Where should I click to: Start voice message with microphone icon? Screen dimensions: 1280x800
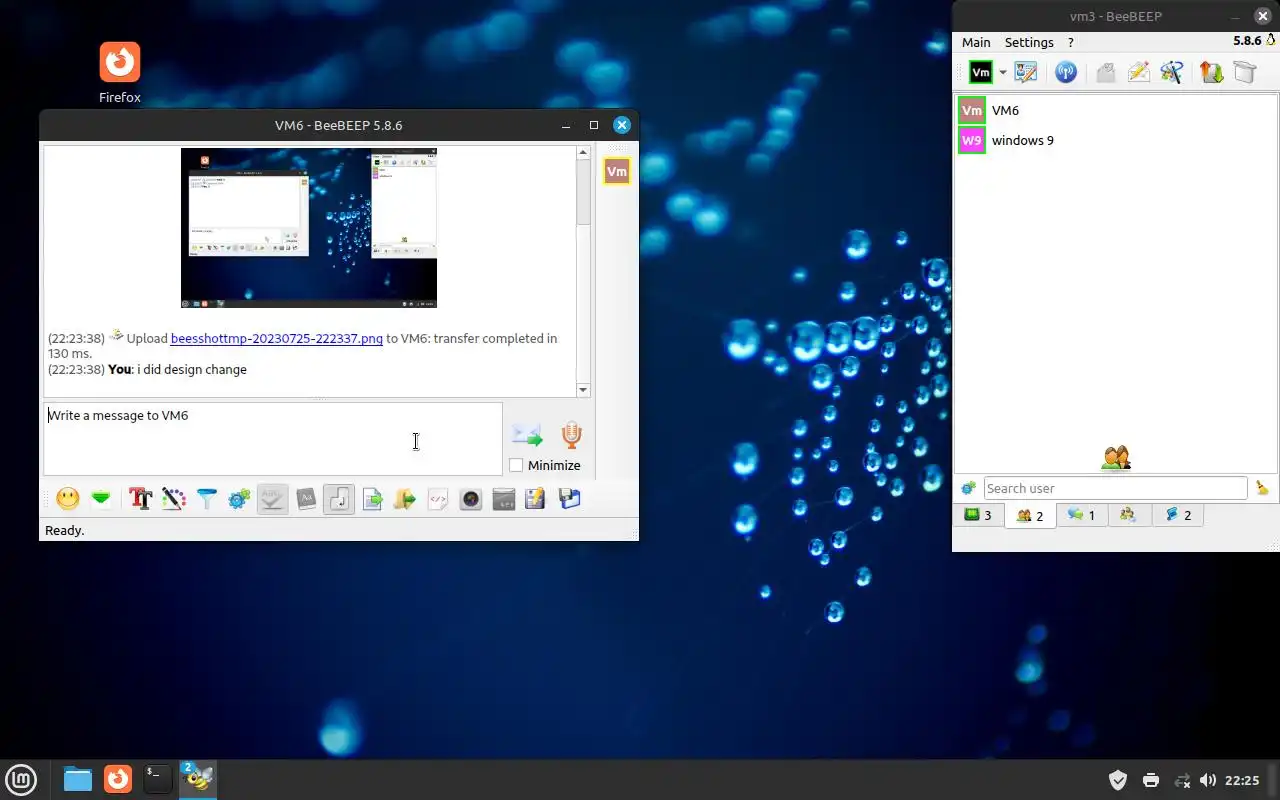tap(571, 434)
